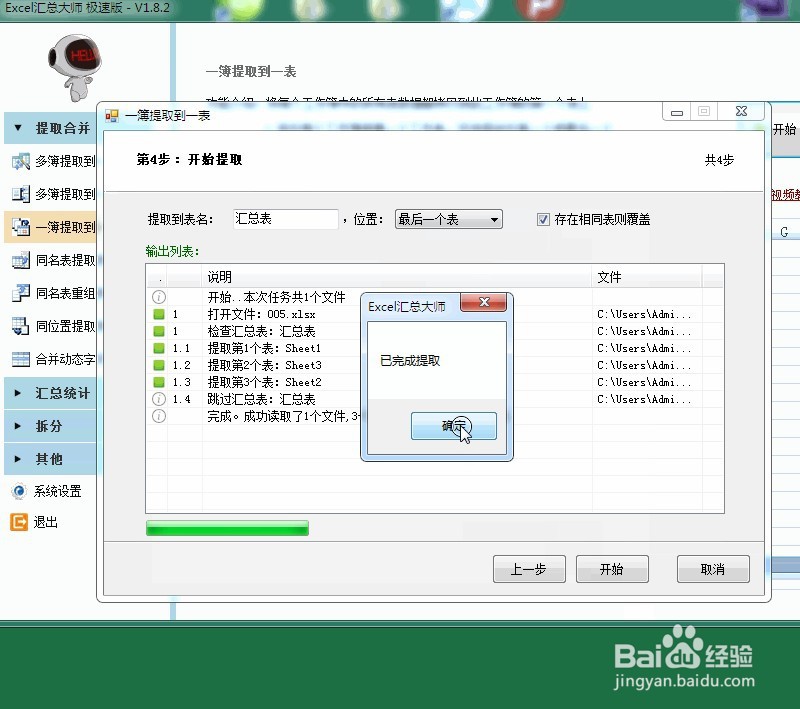Toggle the 存在相同表则覆盖 checkbox
This screenshot has height=709, width=800.
(x=543, y=219)
